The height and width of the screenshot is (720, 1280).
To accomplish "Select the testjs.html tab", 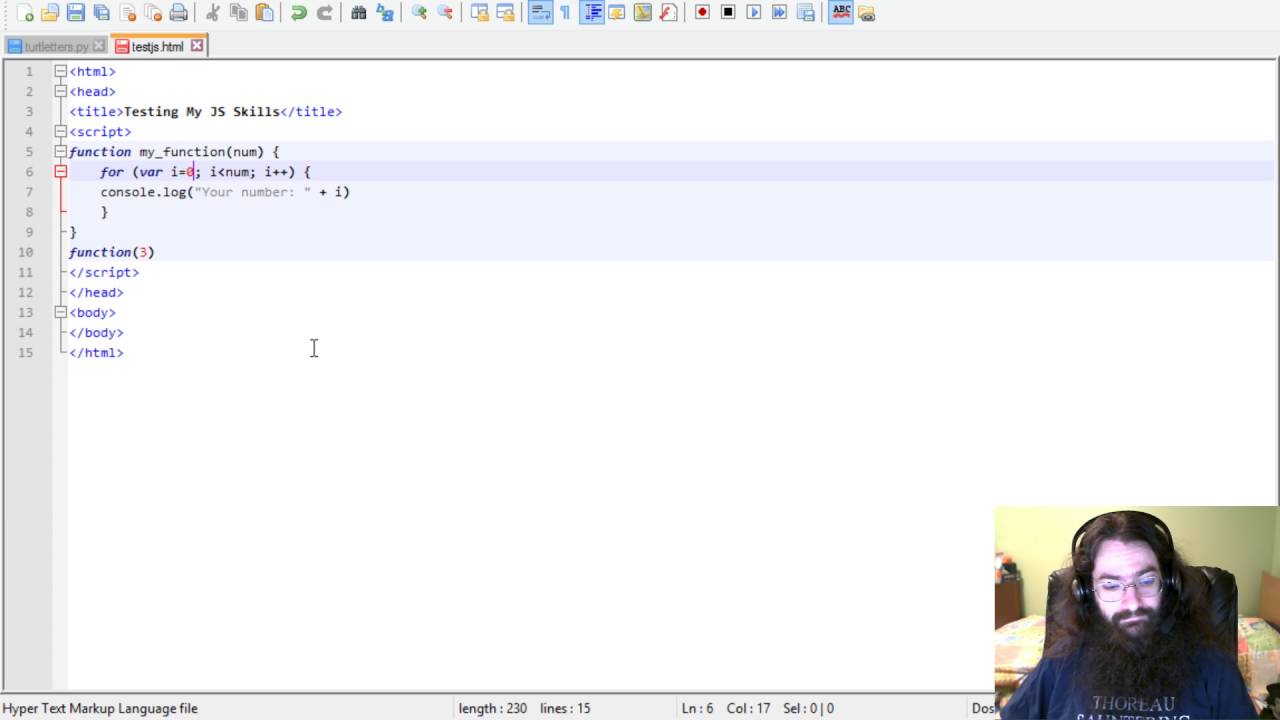I will click(157, 46).
